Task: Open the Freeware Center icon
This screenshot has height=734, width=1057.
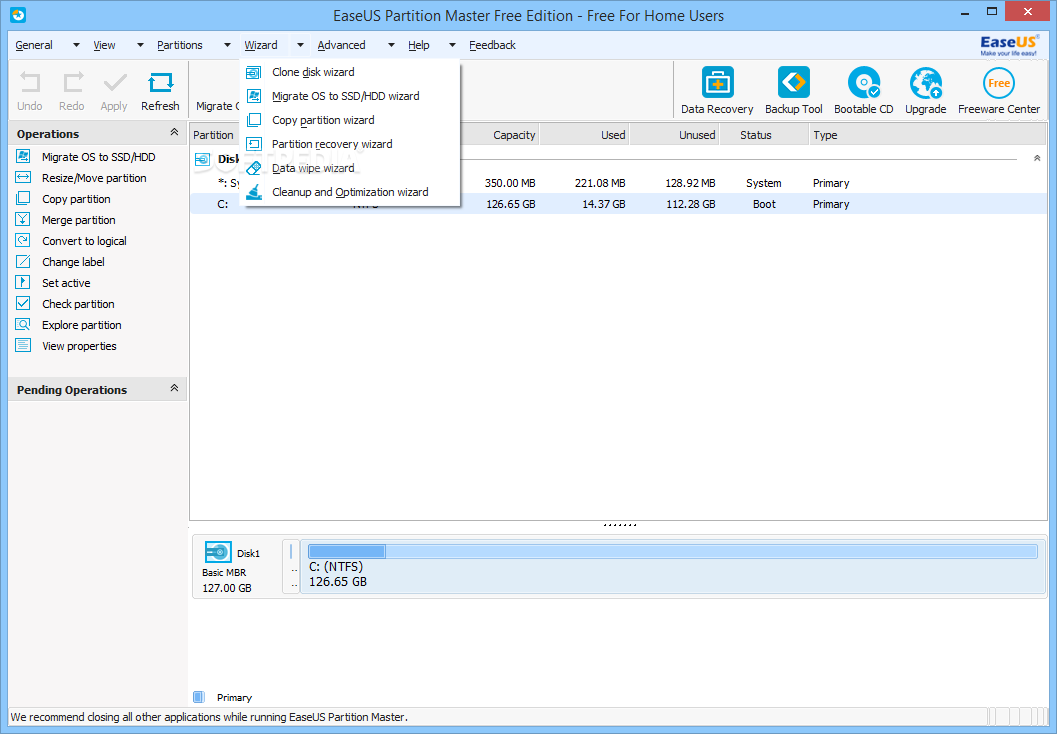Action: (x=998, y=83)
